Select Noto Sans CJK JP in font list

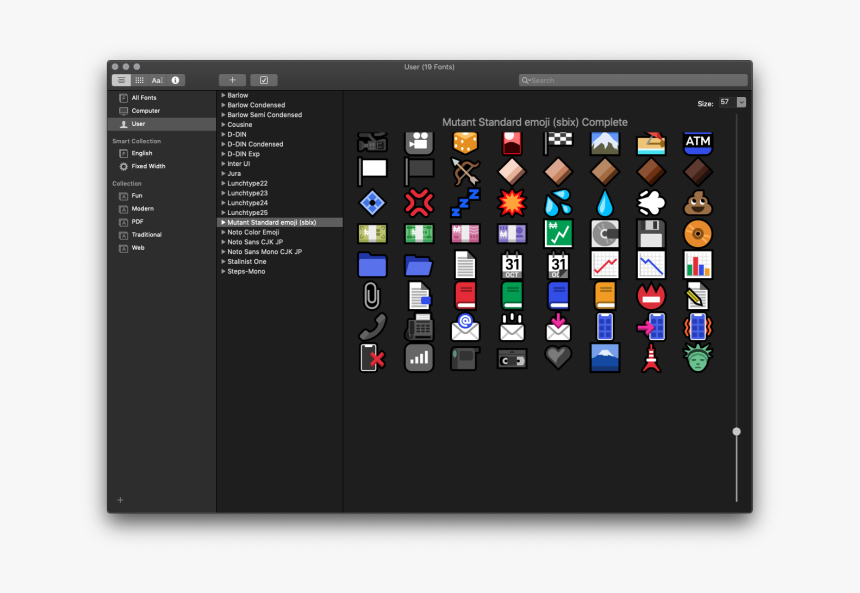[x=280, y=242]
